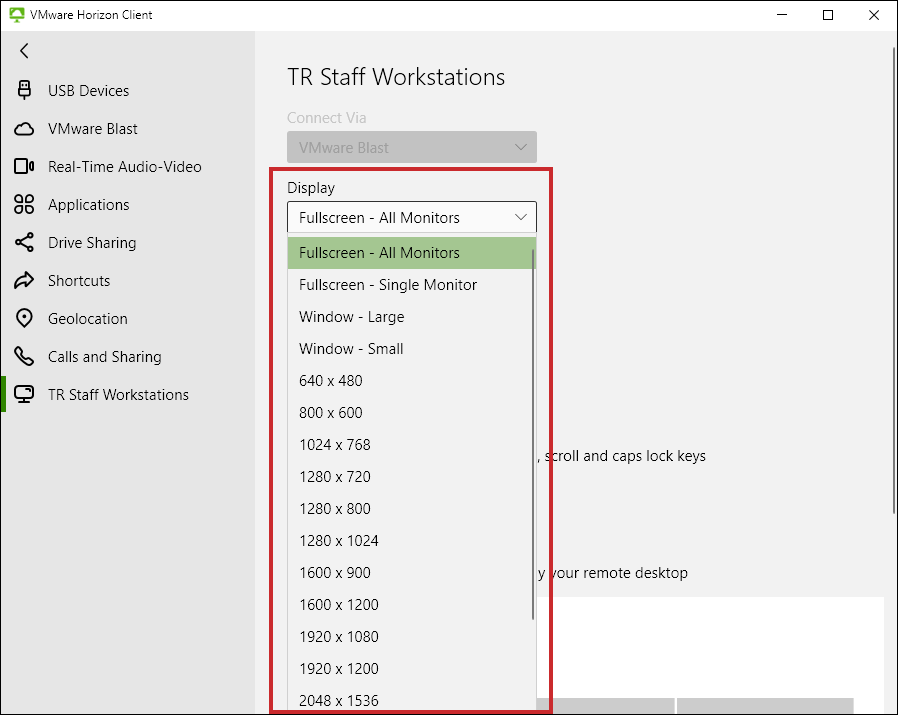Image resolution: width=898 pixels, height=715 pixels.
Task: Minimize the Horizon Client window
Action: point(782,15)
